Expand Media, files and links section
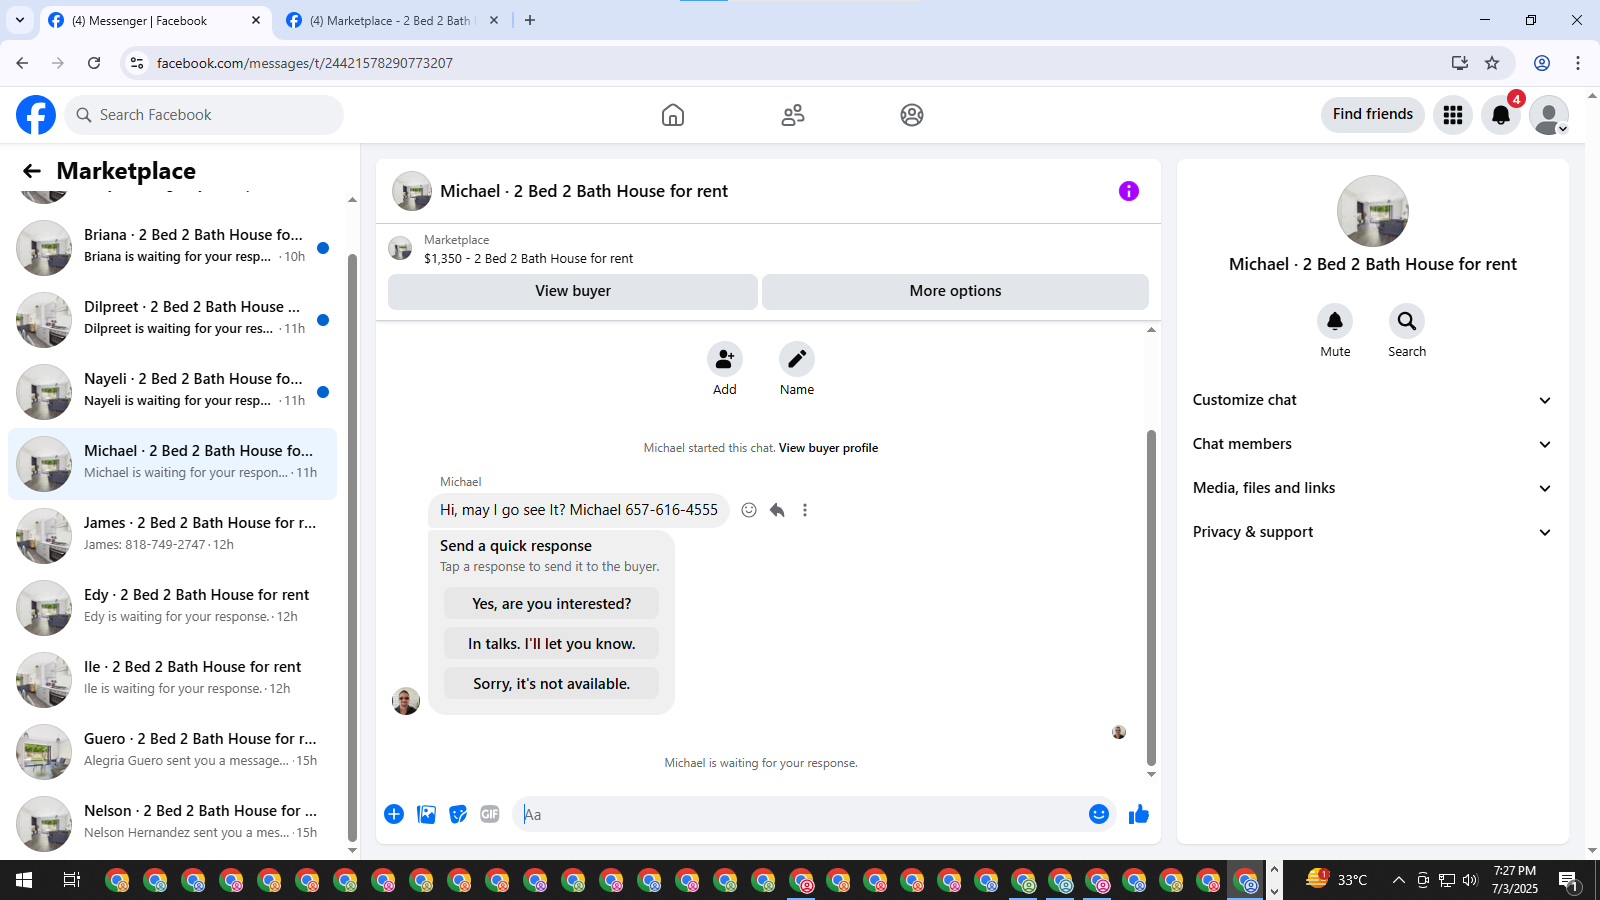 [x=1372, y=488]
